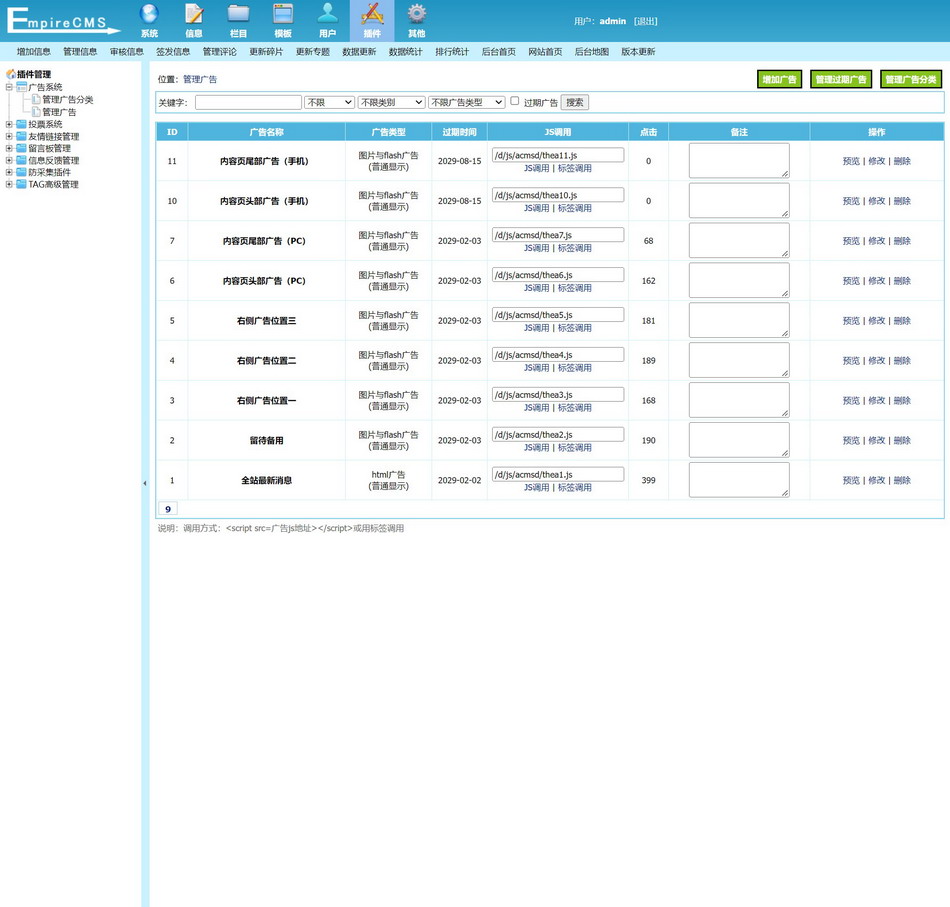Click 修改 for 右侧广告位置三
Image resolution: width=950 pixels, height=907 pixels.
click(x=876, y=321)
